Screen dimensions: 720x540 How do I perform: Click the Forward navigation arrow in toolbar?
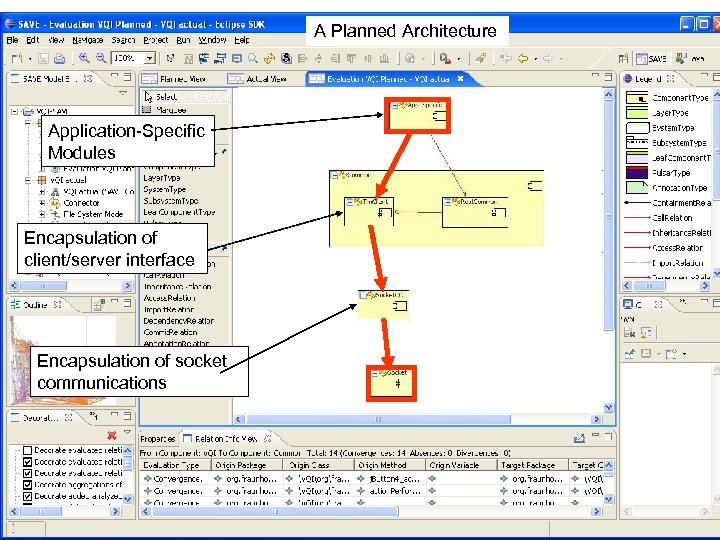[x=548, y=58]
